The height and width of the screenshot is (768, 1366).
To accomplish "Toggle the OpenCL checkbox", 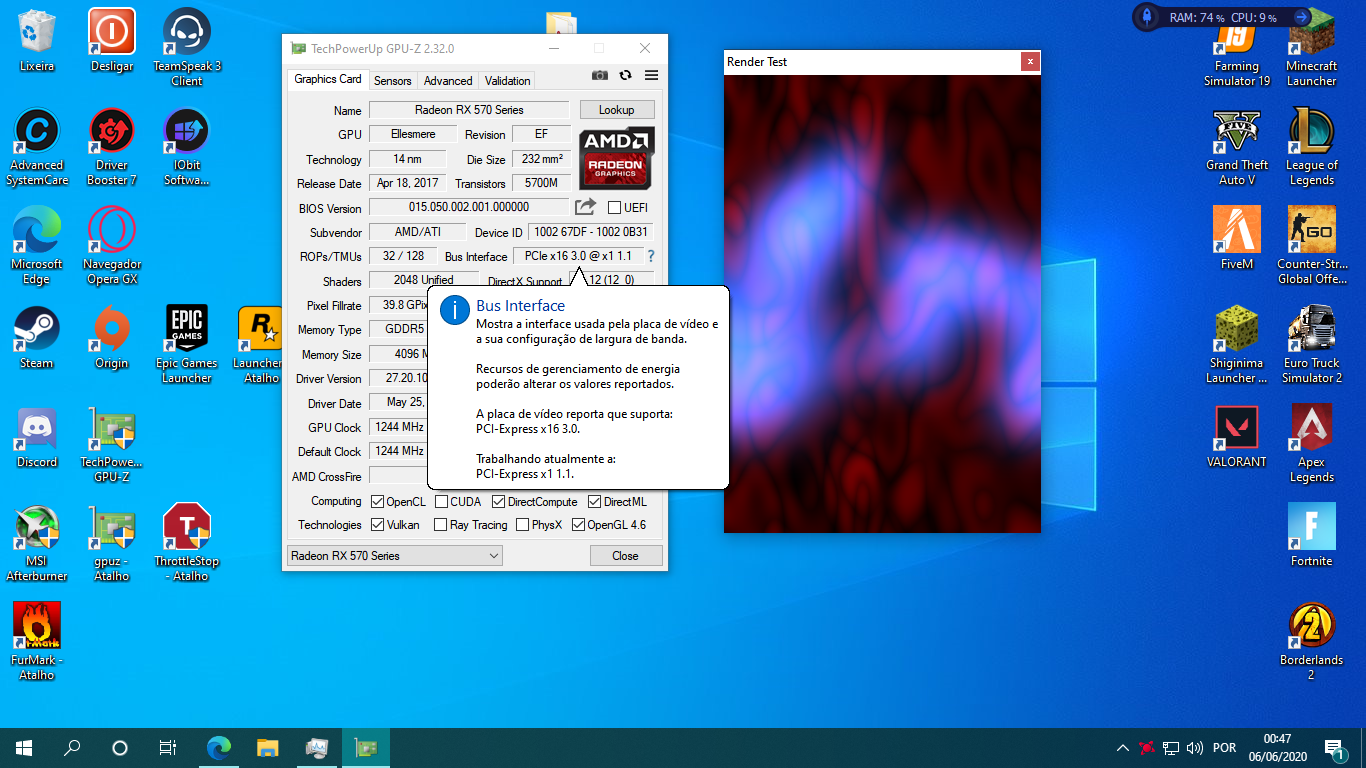I will coord(378,502).
